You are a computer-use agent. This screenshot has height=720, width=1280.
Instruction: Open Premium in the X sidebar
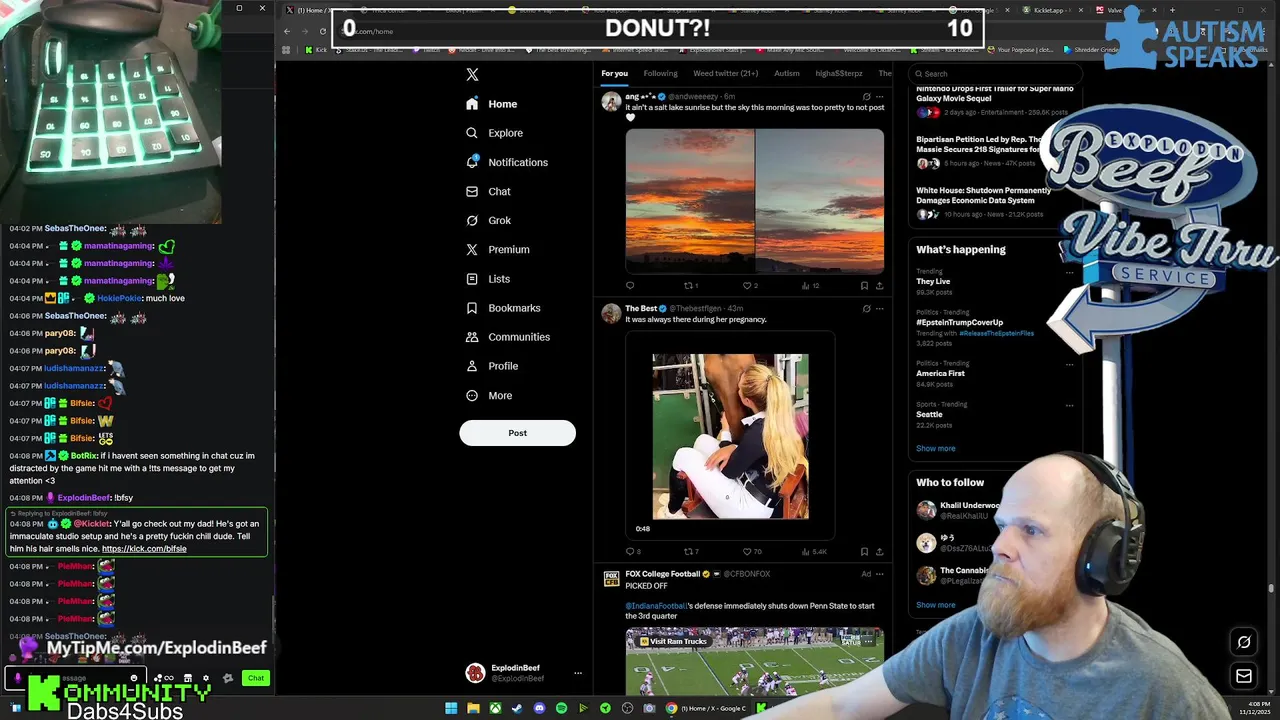point(498,249)
